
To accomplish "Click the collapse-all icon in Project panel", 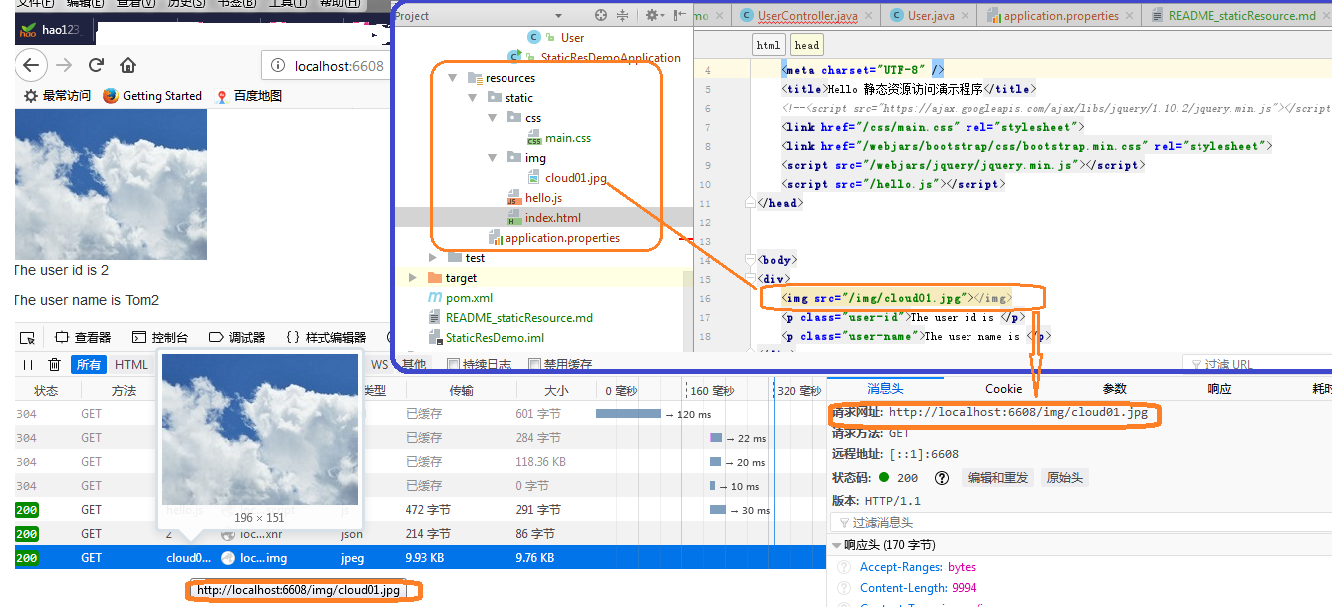I will tap(623, 15).
